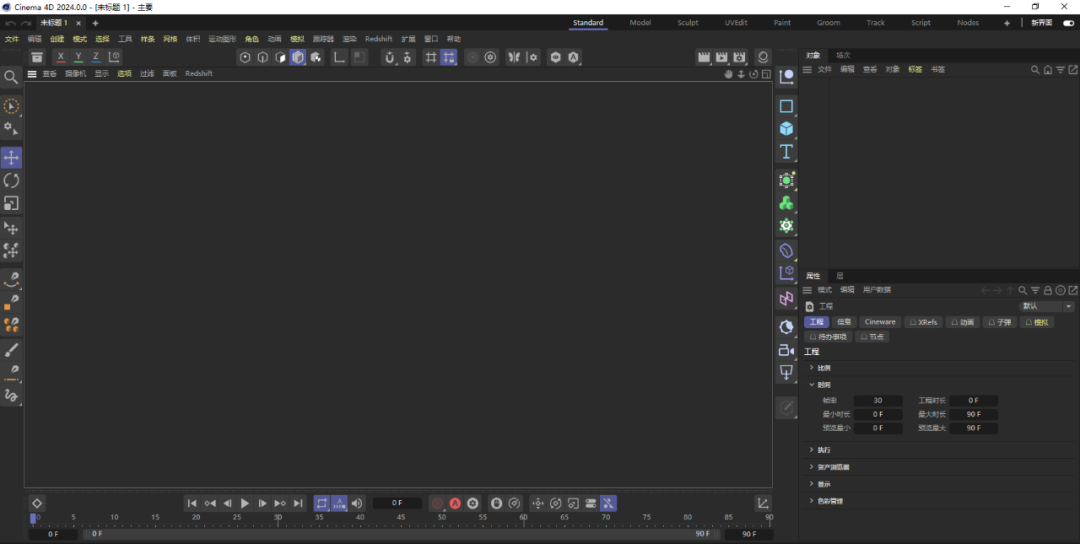Click timeline ruler at frame 45
This screenshot has width=1080, height=544.
tap(400, 518)
